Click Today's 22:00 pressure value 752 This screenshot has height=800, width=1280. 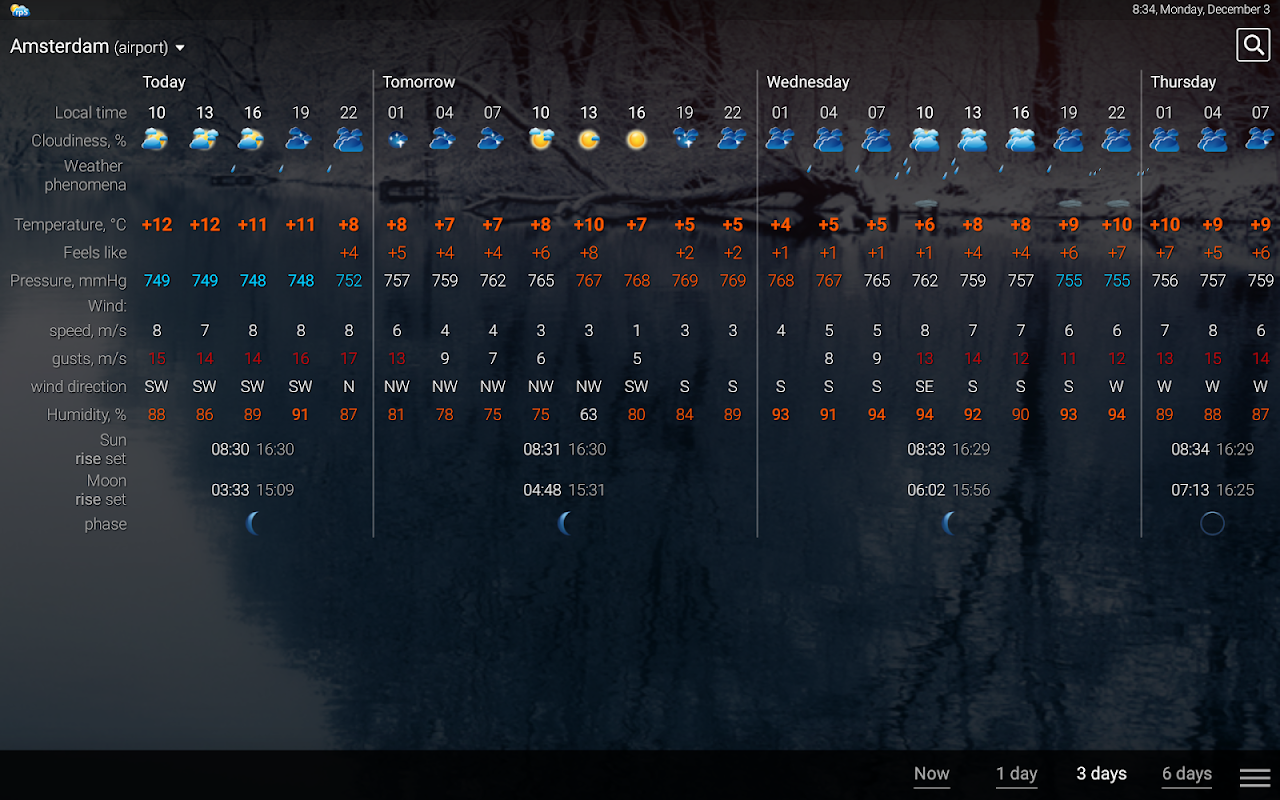(349, 281)
